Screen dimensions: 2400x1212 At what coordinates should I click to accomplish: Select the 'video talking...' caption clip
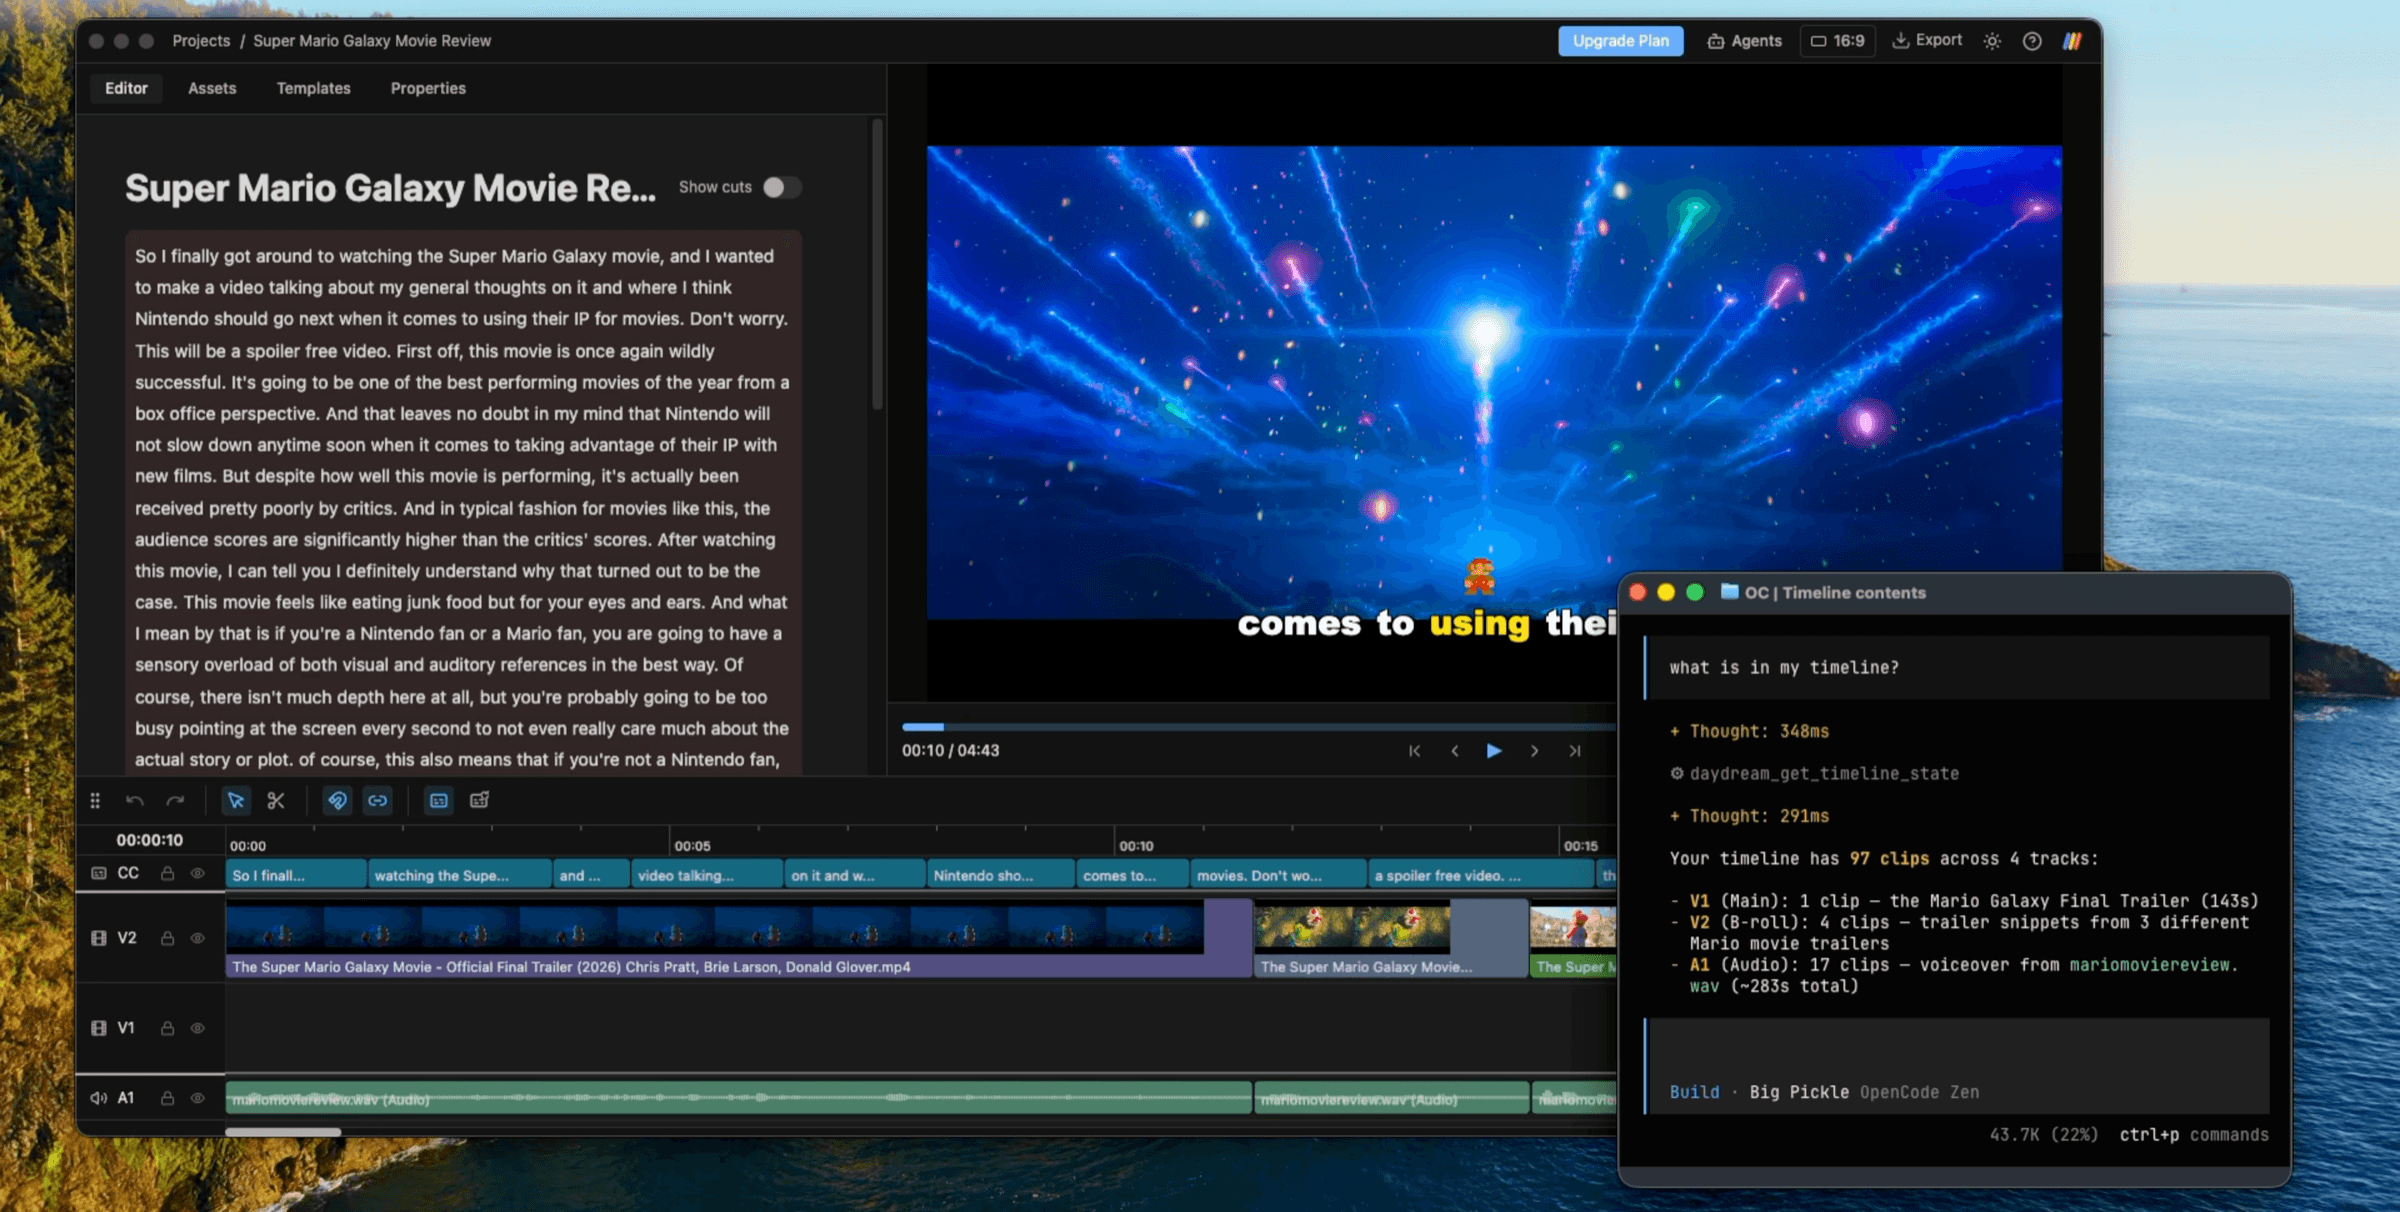[x=707, y=875]
